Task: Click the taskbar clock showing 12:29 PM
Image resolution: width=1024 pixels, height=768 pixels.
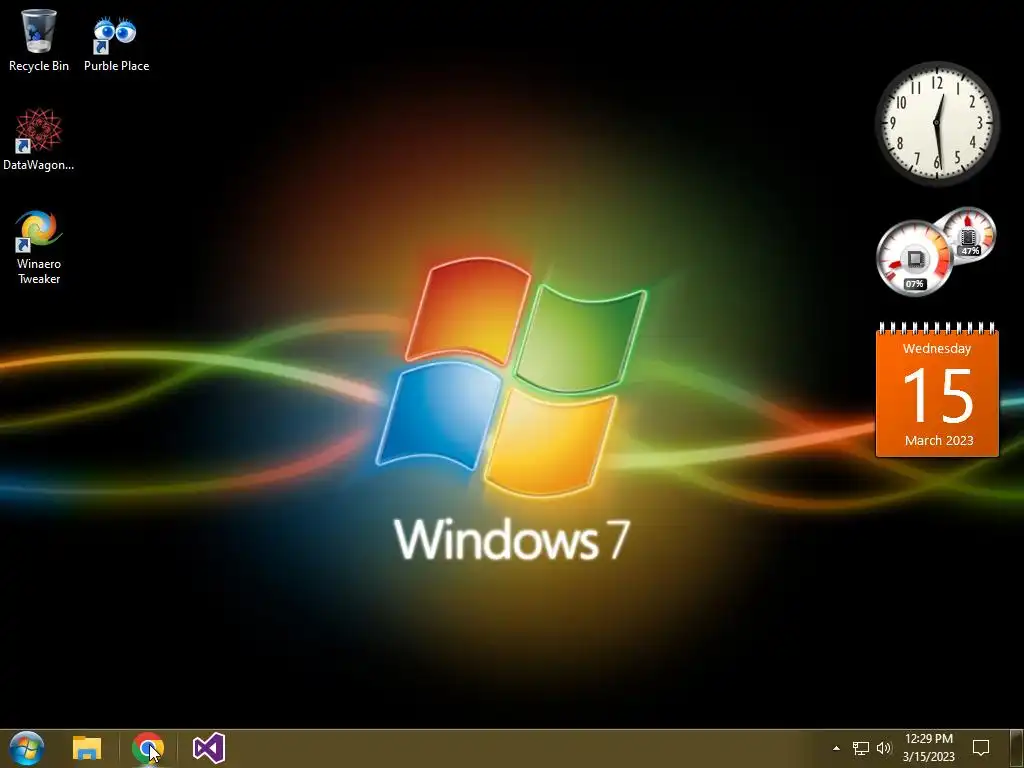Action: tap(929, 748)
